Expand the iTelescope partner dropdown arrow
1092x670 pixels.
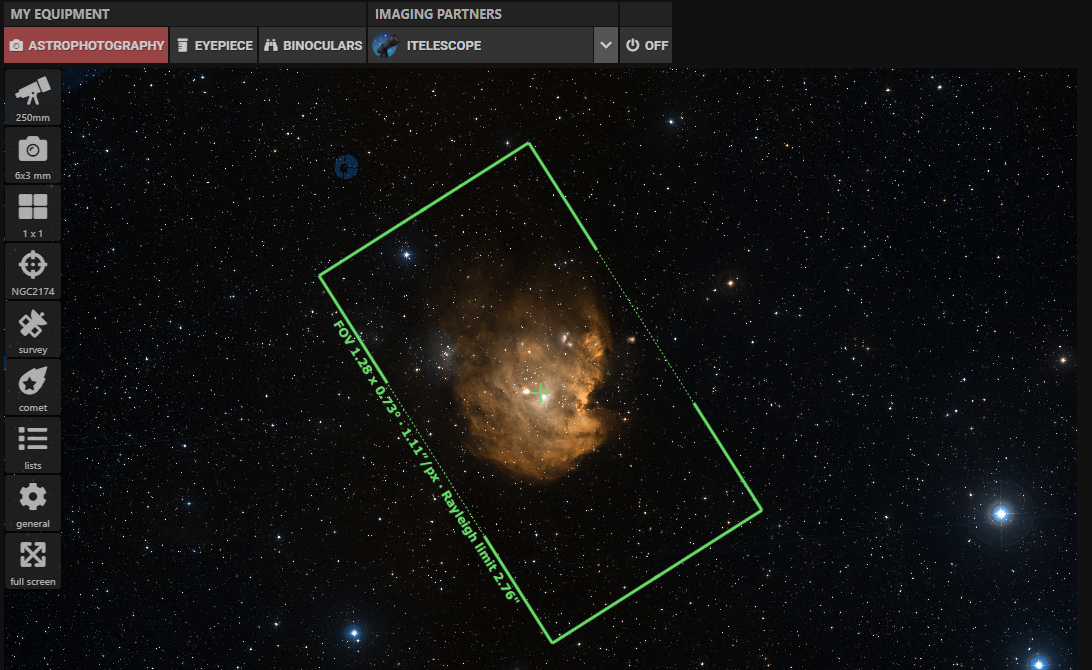click(x=605, y=46)
